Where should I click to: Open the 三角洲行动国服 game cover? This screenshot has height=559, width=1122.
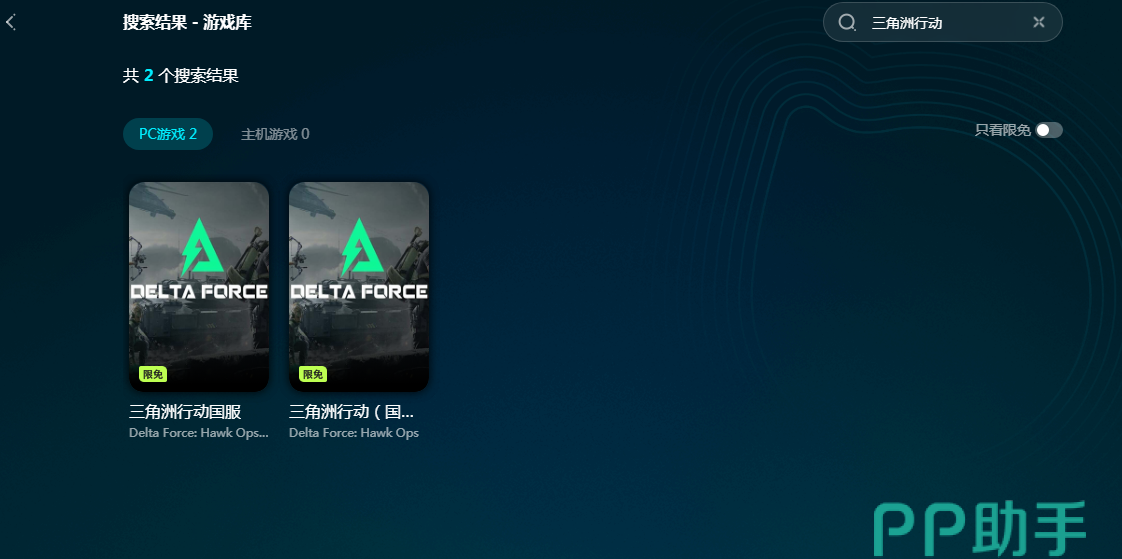pyautogui.click(x=199, y=286)
